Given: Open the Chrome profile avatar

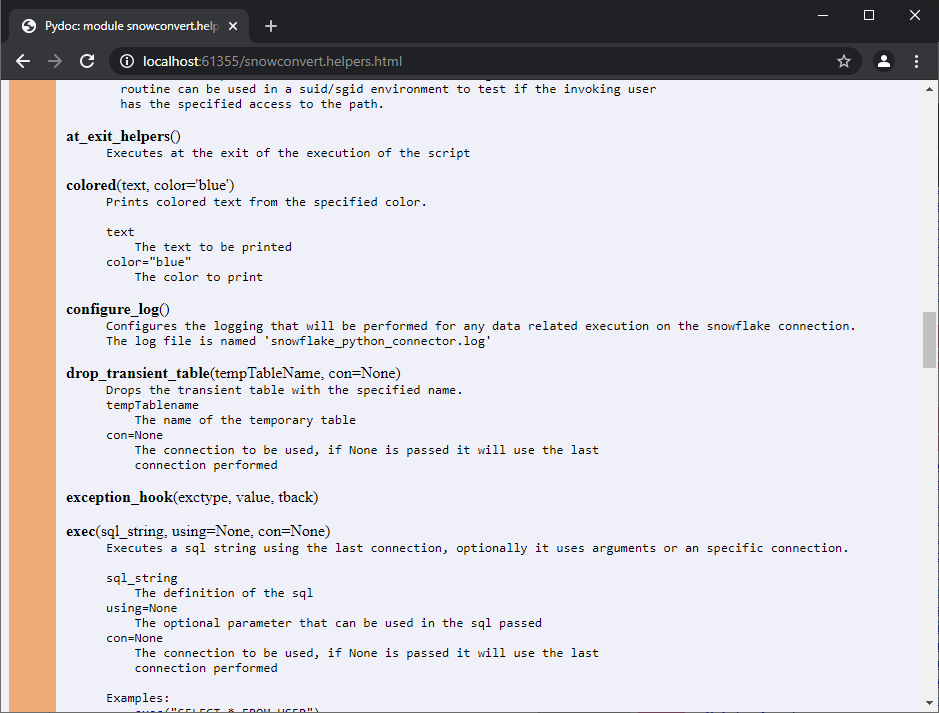Looking at the screenshot, I should (x=883, y=60).
